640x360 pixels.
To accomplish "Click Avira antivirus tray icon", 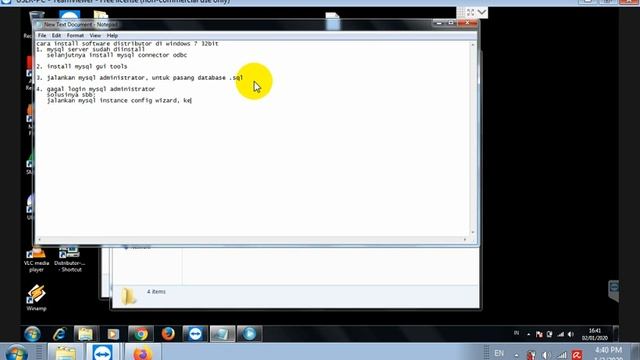I will click(577, 355).
